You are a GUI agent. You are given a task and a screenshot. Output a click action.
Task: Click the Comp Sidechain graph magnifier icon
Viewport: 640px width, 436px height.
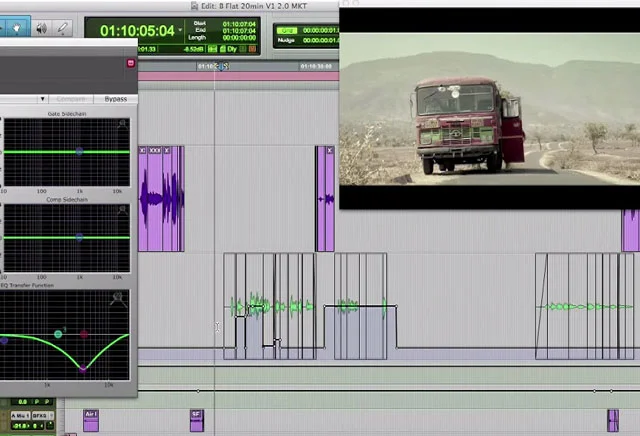[x=122, y=210]
